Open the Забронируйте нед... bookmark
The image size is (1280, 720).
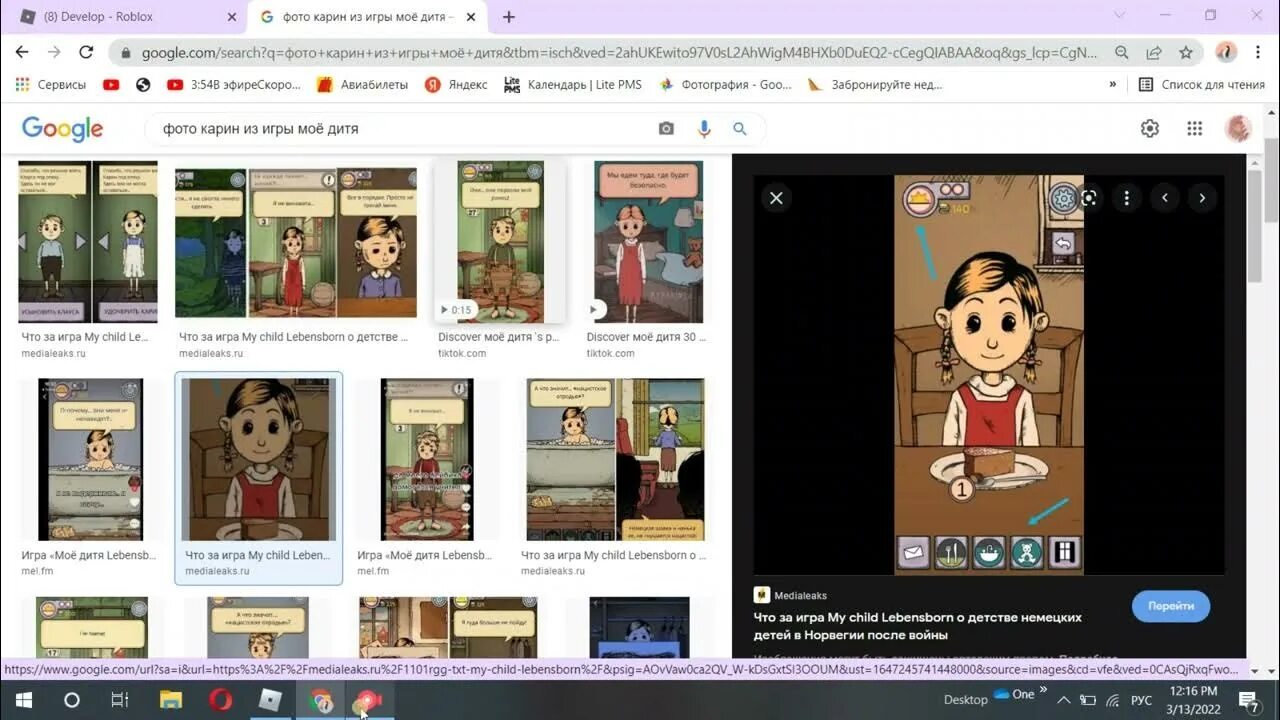point(875,85)
